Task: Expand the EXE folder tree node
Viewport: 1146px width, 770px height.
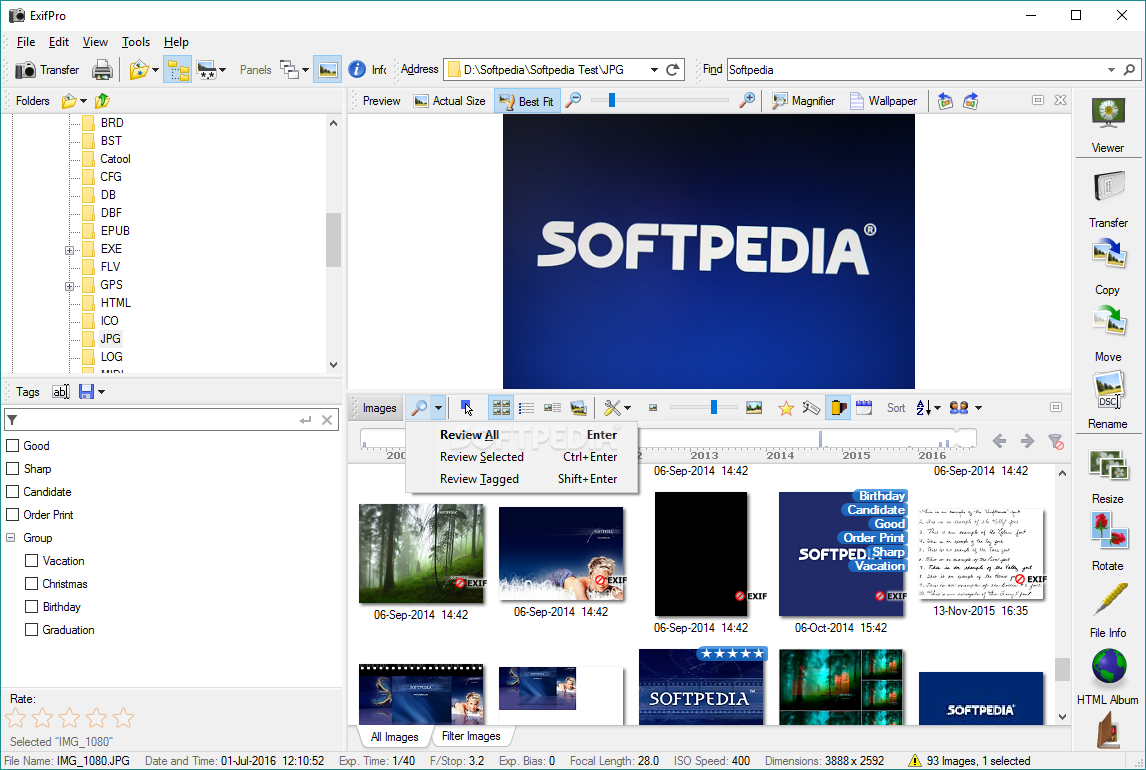Action: (x=69, y=250)
